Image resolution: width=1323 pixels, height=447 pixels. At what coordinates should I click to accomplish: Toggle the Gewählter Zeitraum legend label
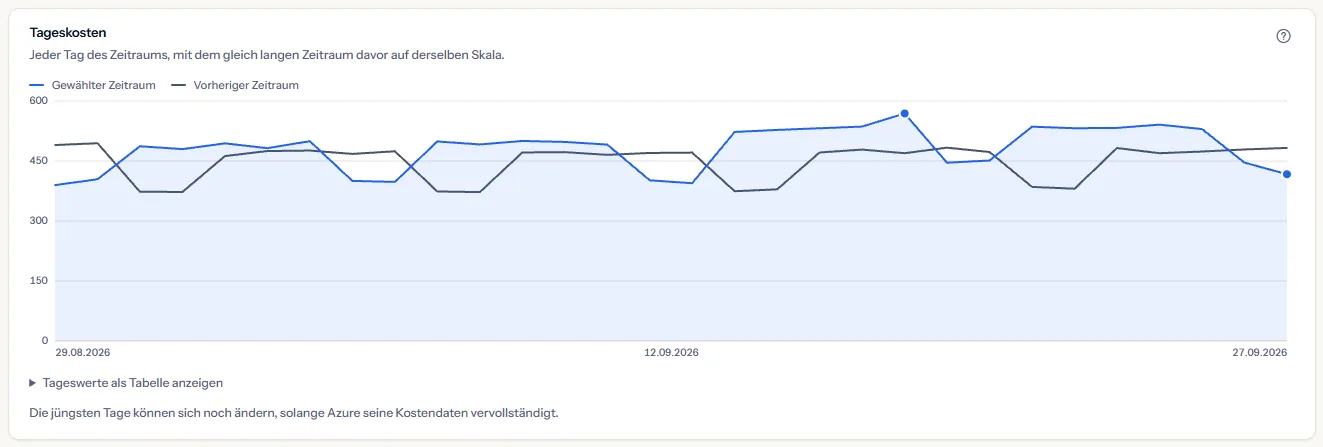click(x=104, y=85)
